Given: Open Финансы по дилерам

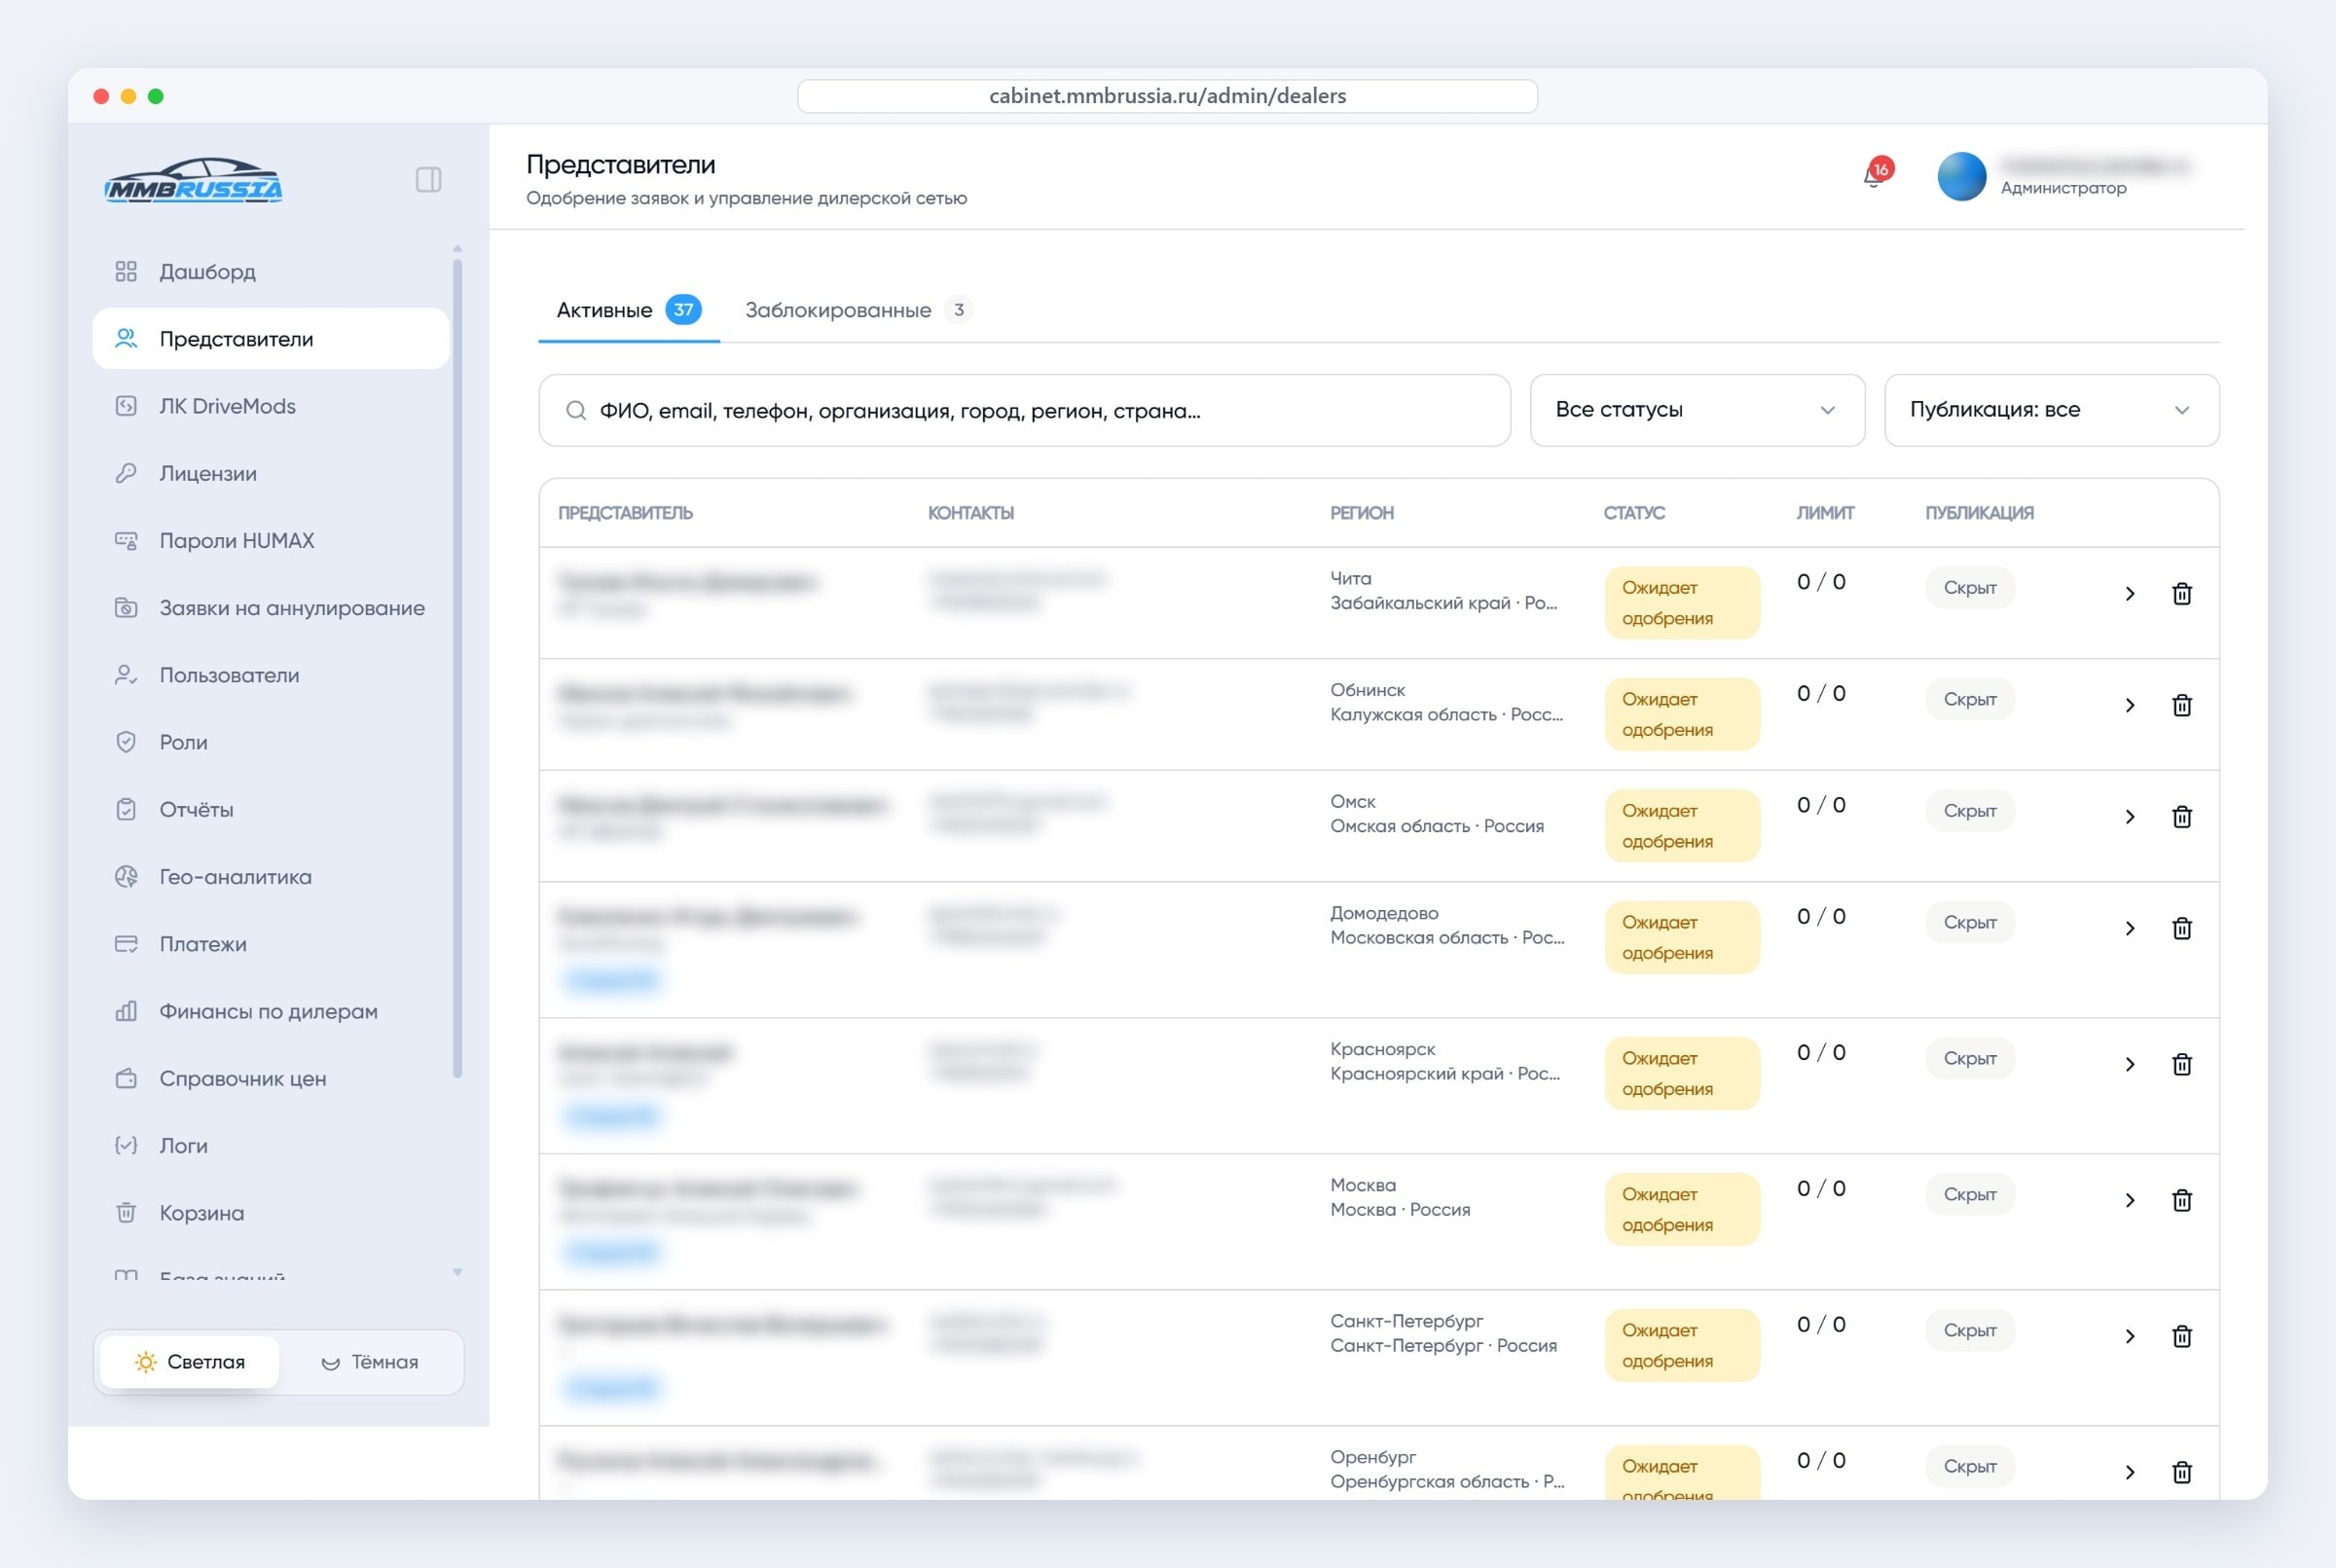Looking at the screenshot, I should [x=271, y=1011].
